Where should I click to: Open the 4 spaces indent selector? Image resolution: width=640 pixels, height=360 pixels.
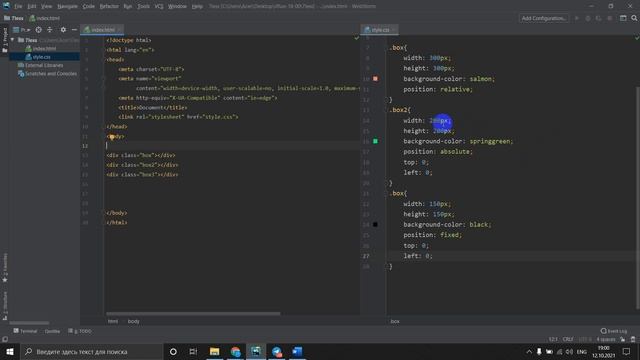[x=606, y=339]
